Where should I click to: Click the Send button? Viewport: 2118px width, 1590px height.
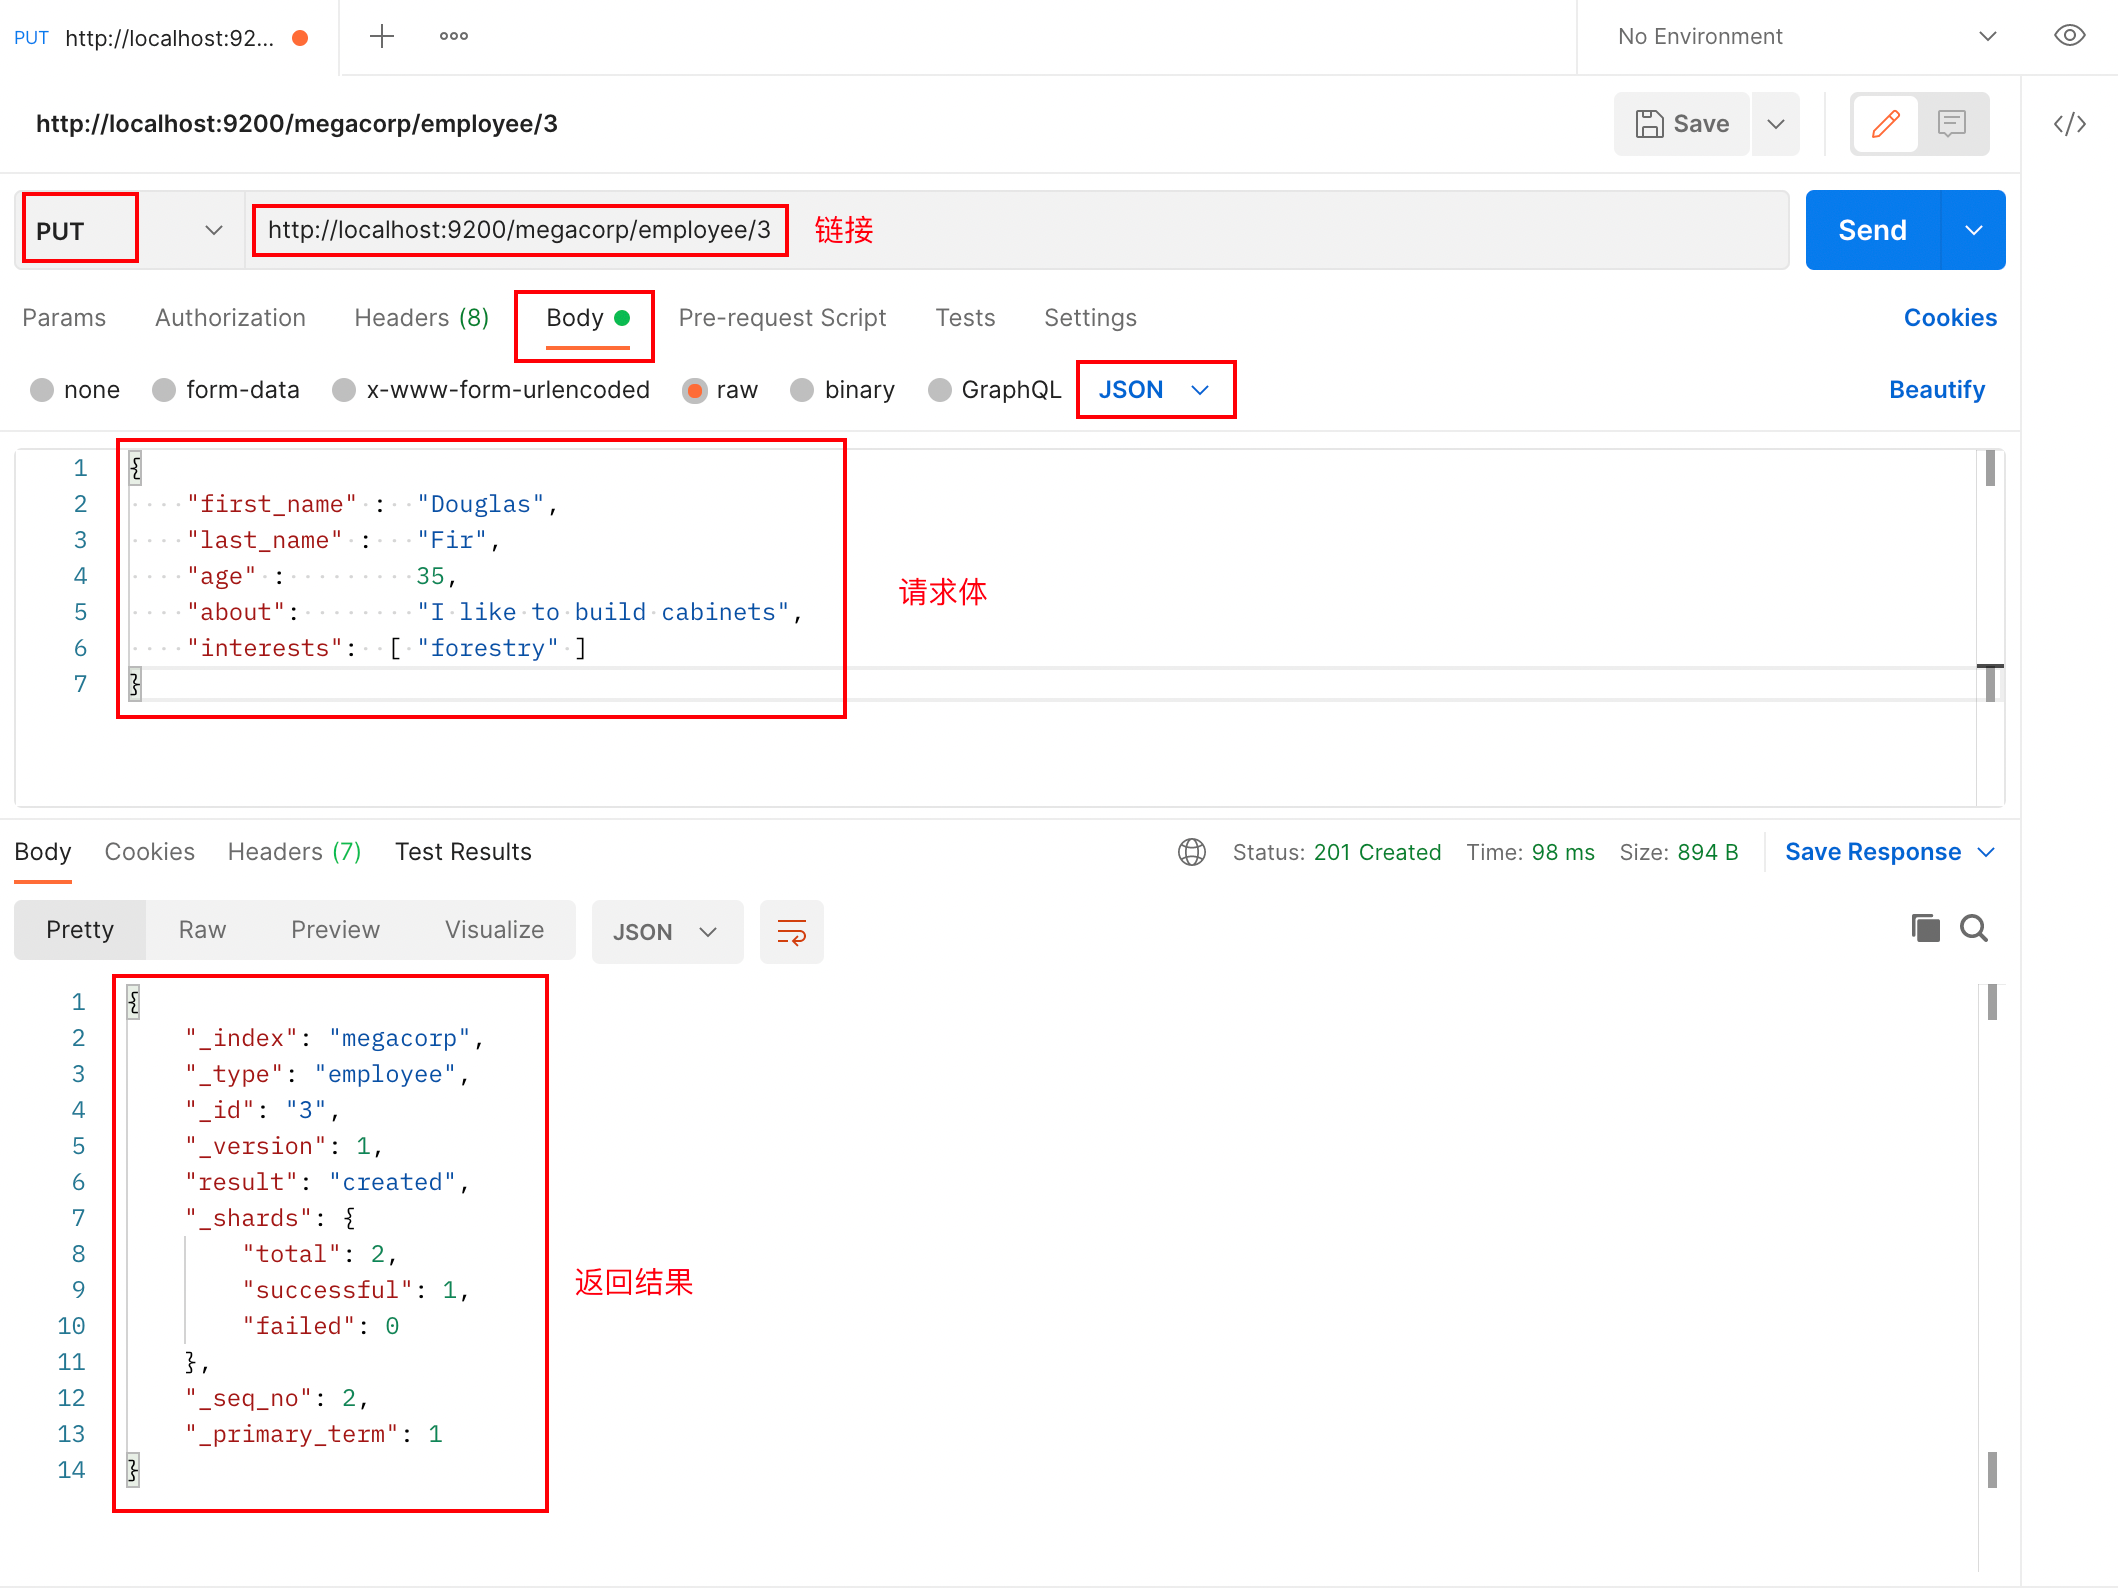[1872, 231]
